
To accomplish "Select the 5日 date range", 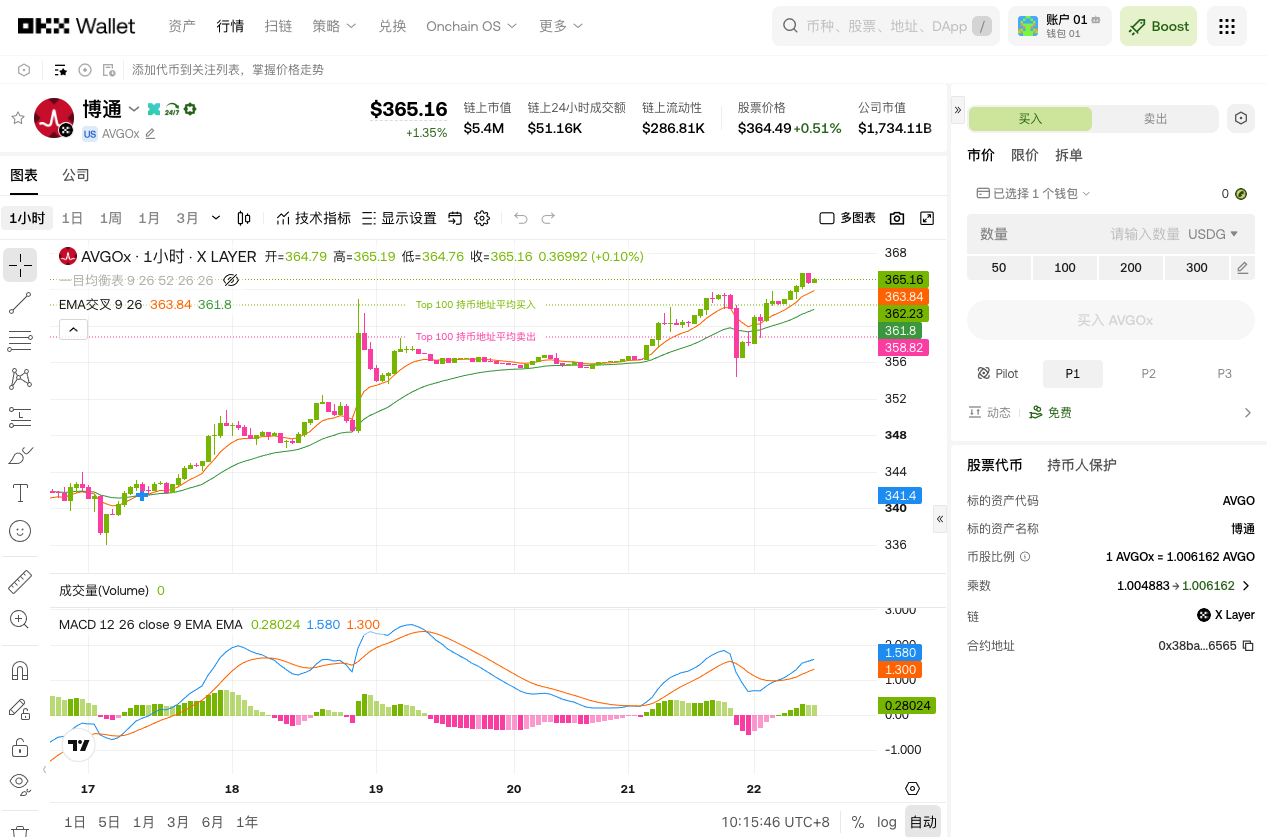I will pos(109,822).
